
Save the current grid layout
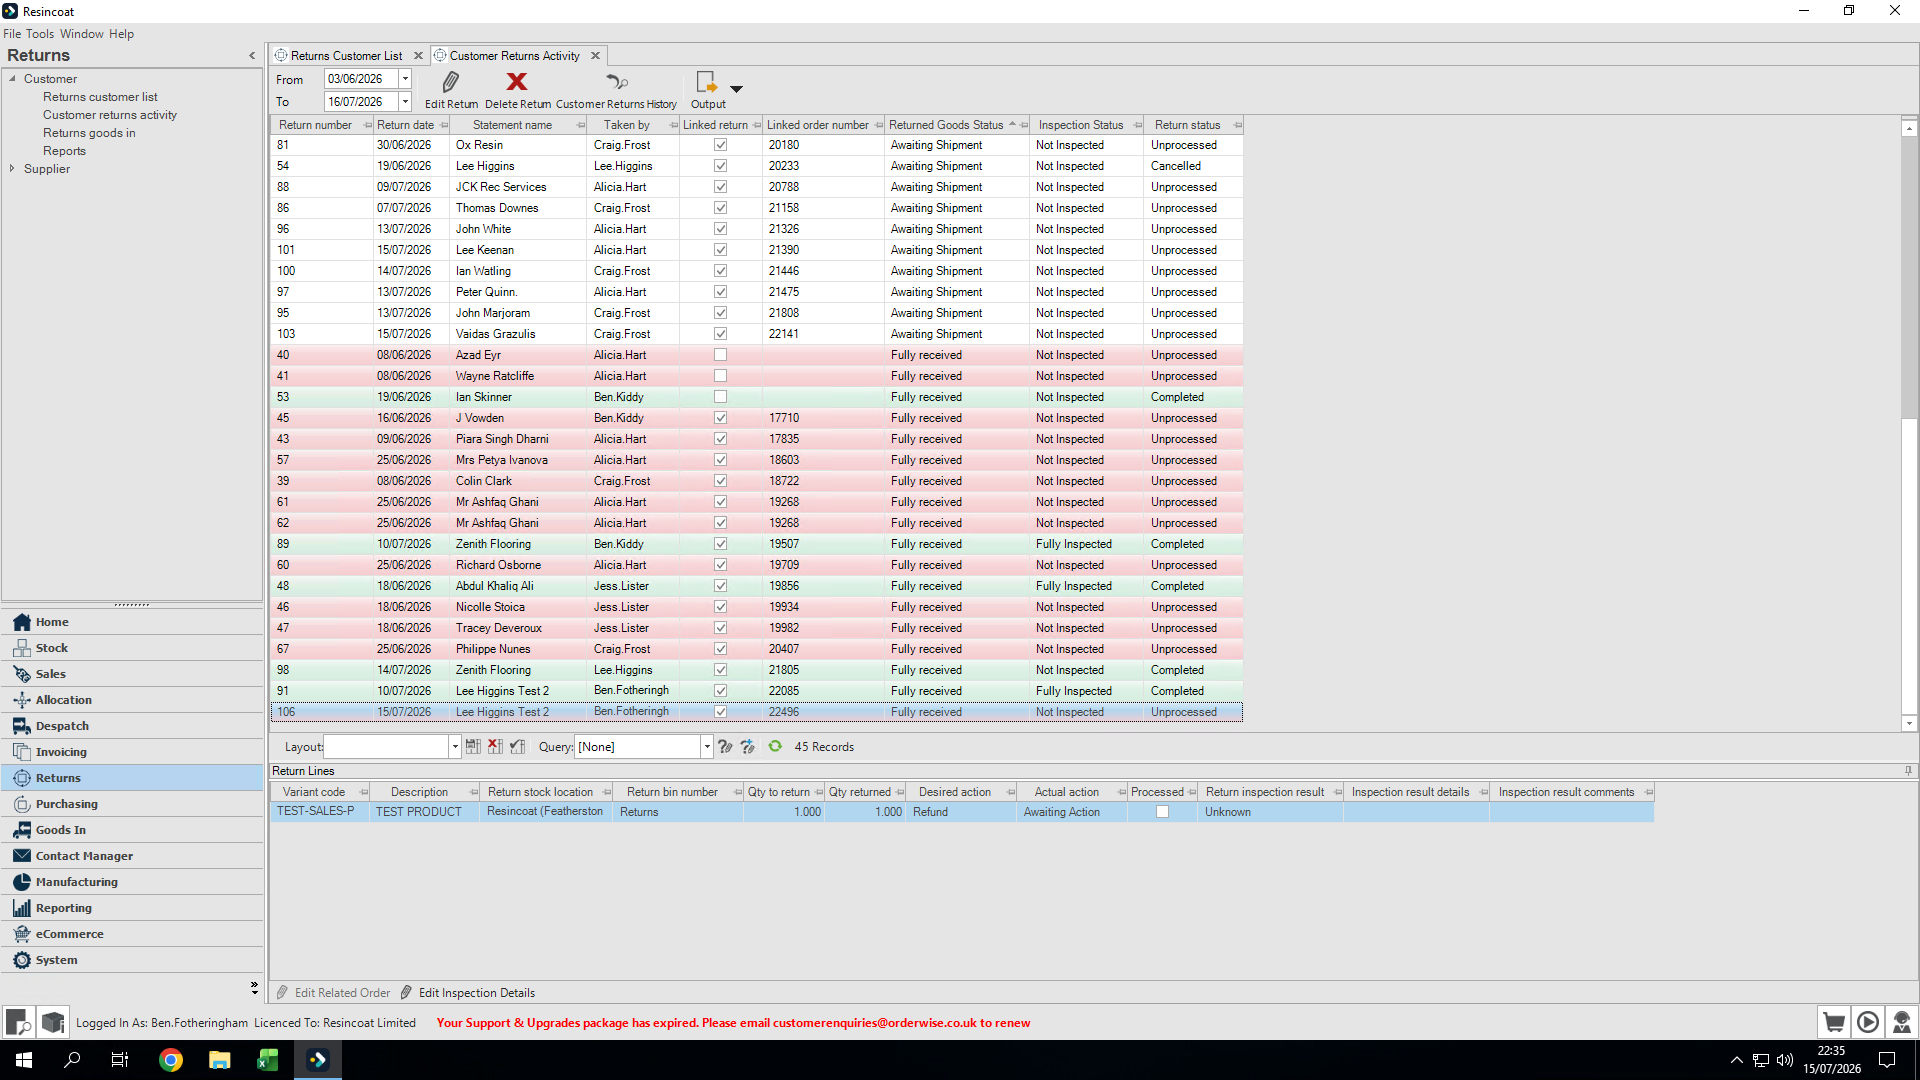coord(474,747)
